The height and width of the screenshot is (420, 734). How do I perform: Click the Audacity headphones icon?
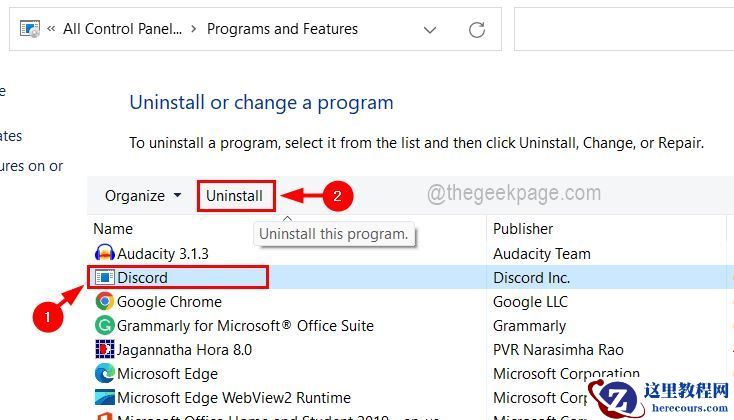click(x=104, y=253)
